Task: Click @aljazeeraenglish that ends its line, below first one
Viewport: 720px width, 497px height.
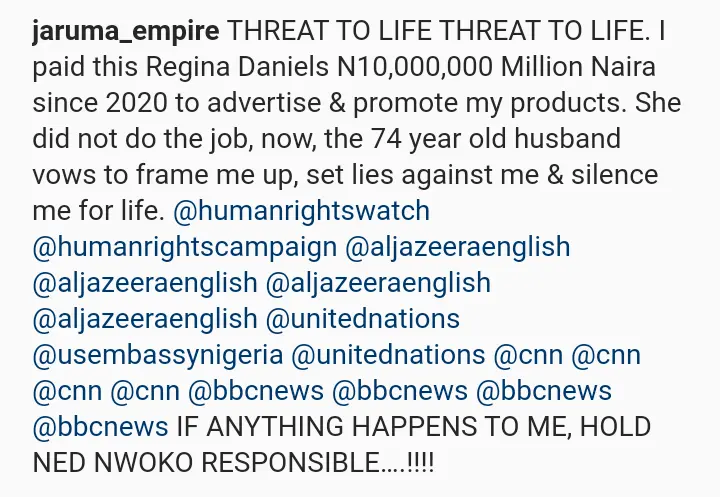Action: (x=378, y=283)
